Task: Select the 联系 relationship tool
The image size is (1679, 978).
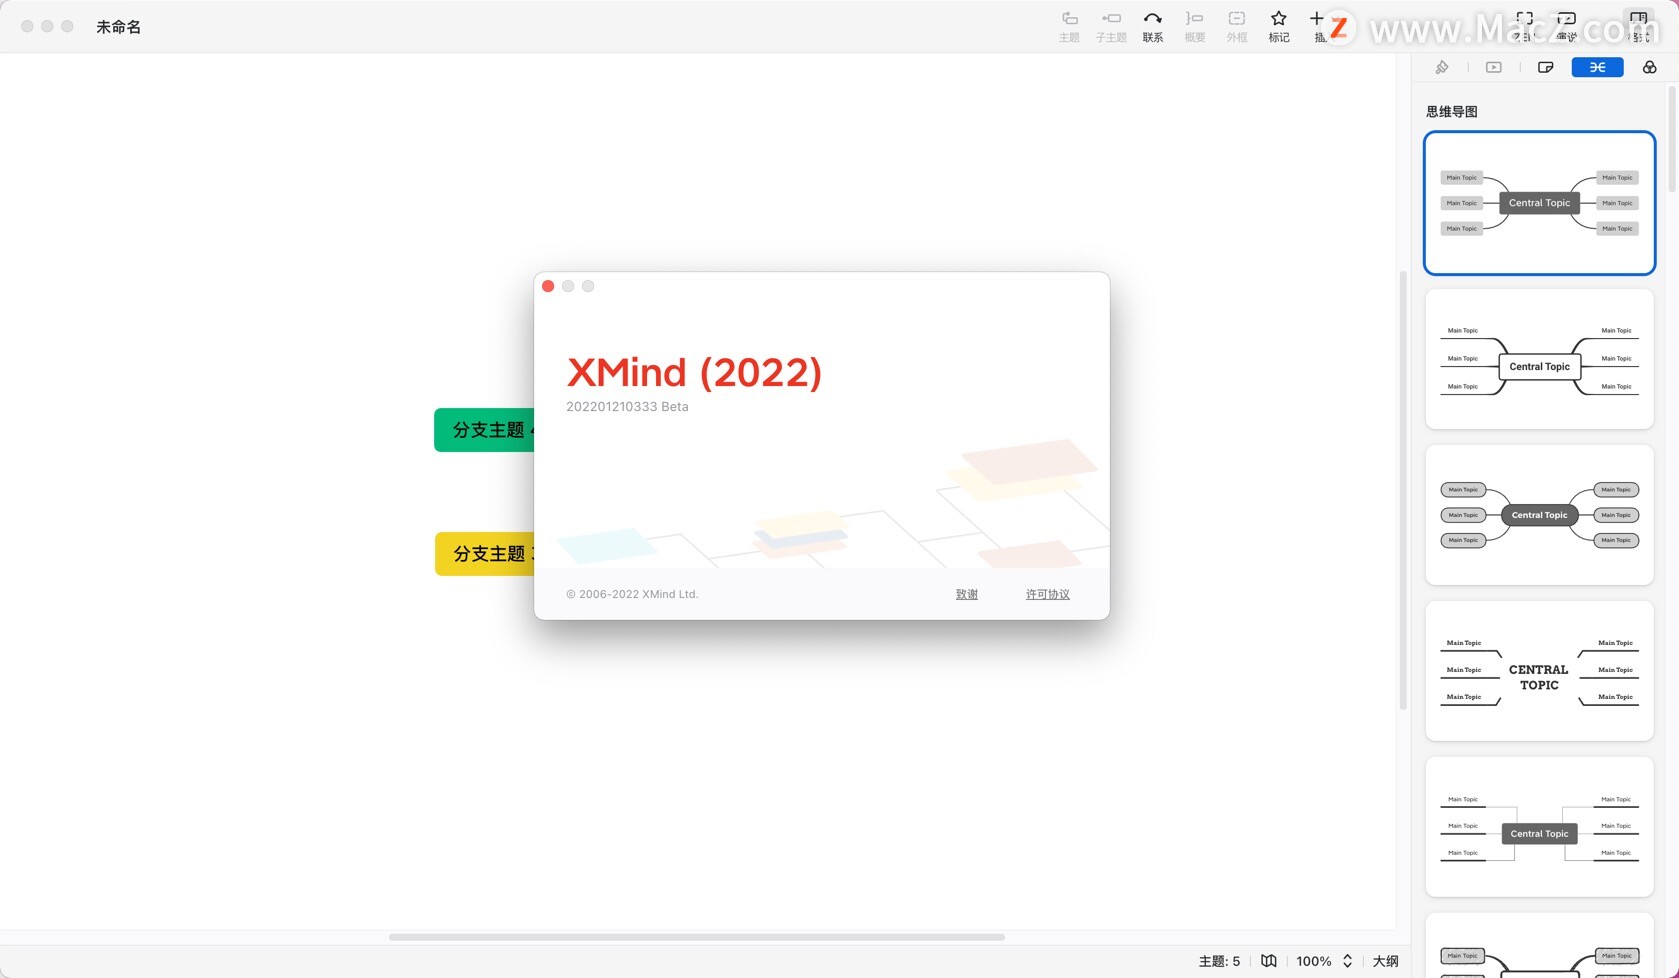Action: tap(1153, 26)
